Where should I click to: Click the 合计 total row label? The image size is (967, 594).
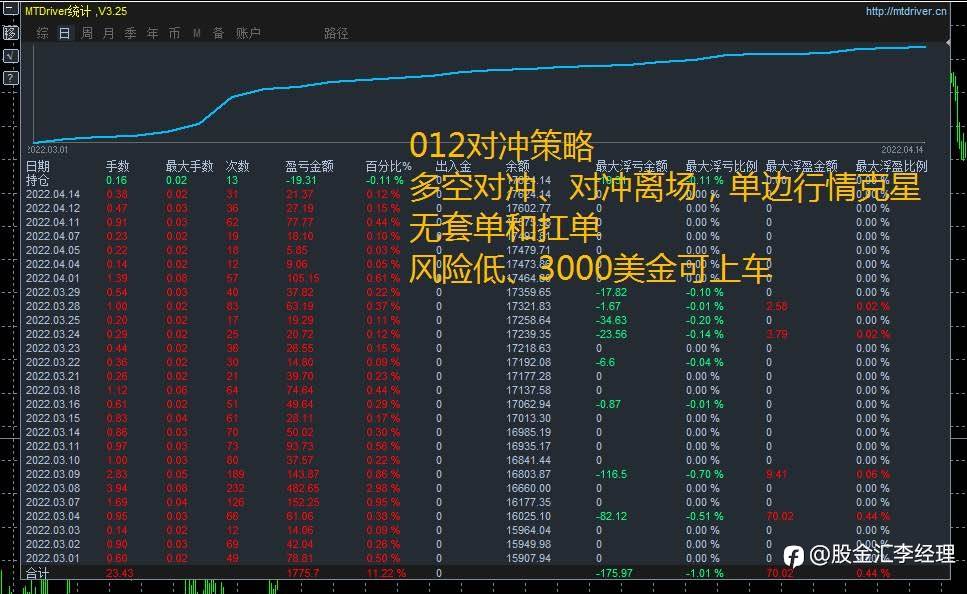pos(38,573)
